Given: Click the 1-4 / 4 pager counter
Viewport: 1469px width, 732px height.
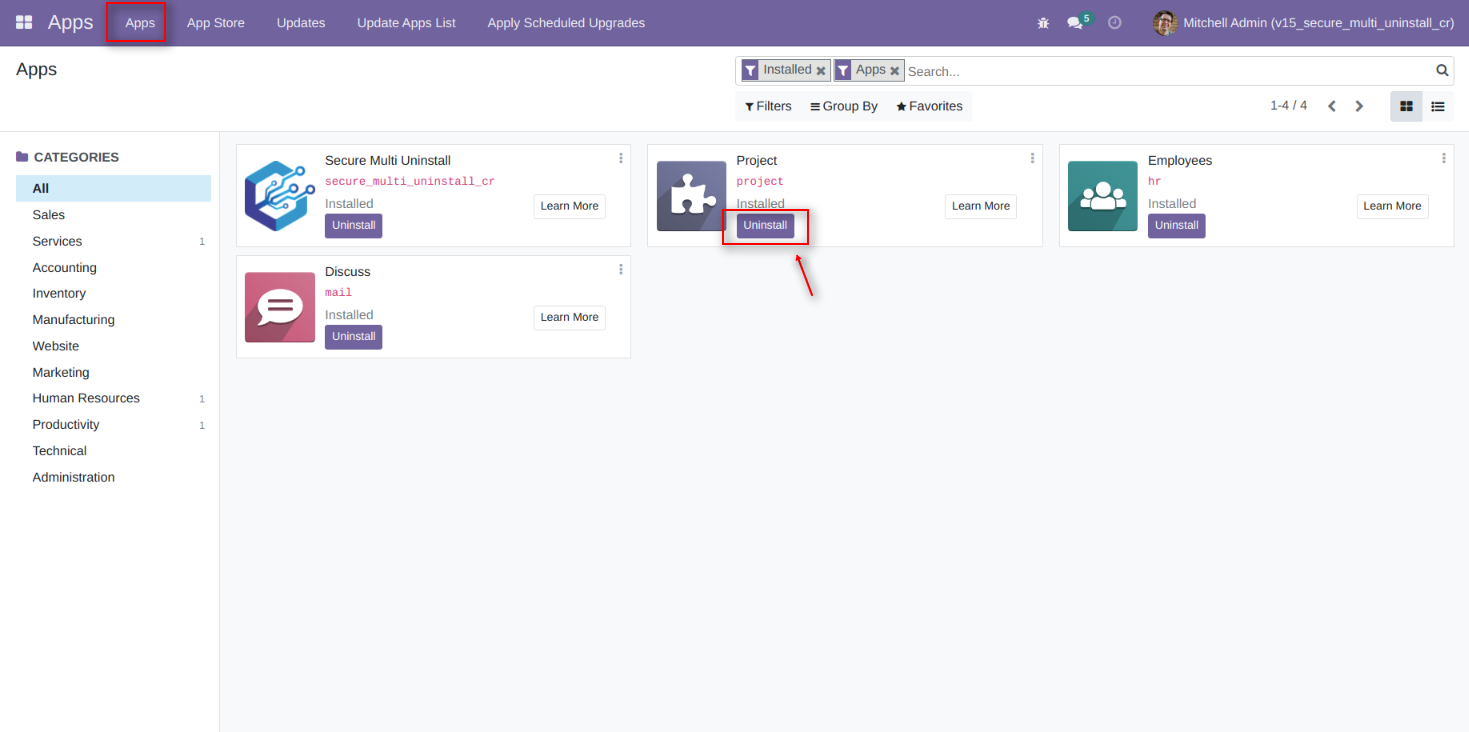Looking at the screenshot, I should 1288,105.
